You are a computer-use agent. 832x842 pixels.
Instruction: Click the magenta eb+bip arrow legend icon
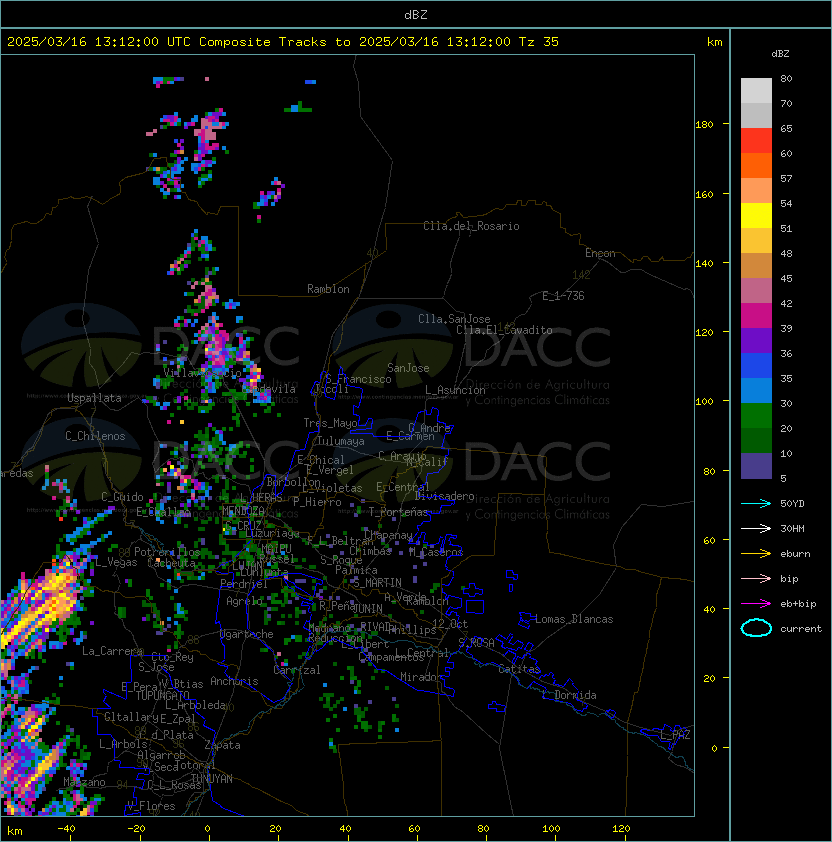[x=756, y=604]
